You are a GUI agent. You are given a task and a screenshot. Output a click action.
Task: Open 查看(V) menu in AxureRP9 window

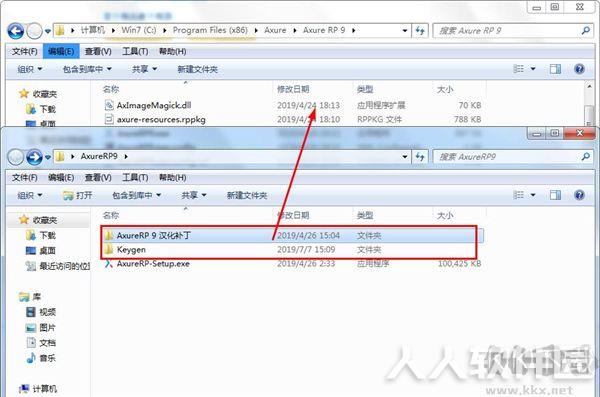[98, 177]
